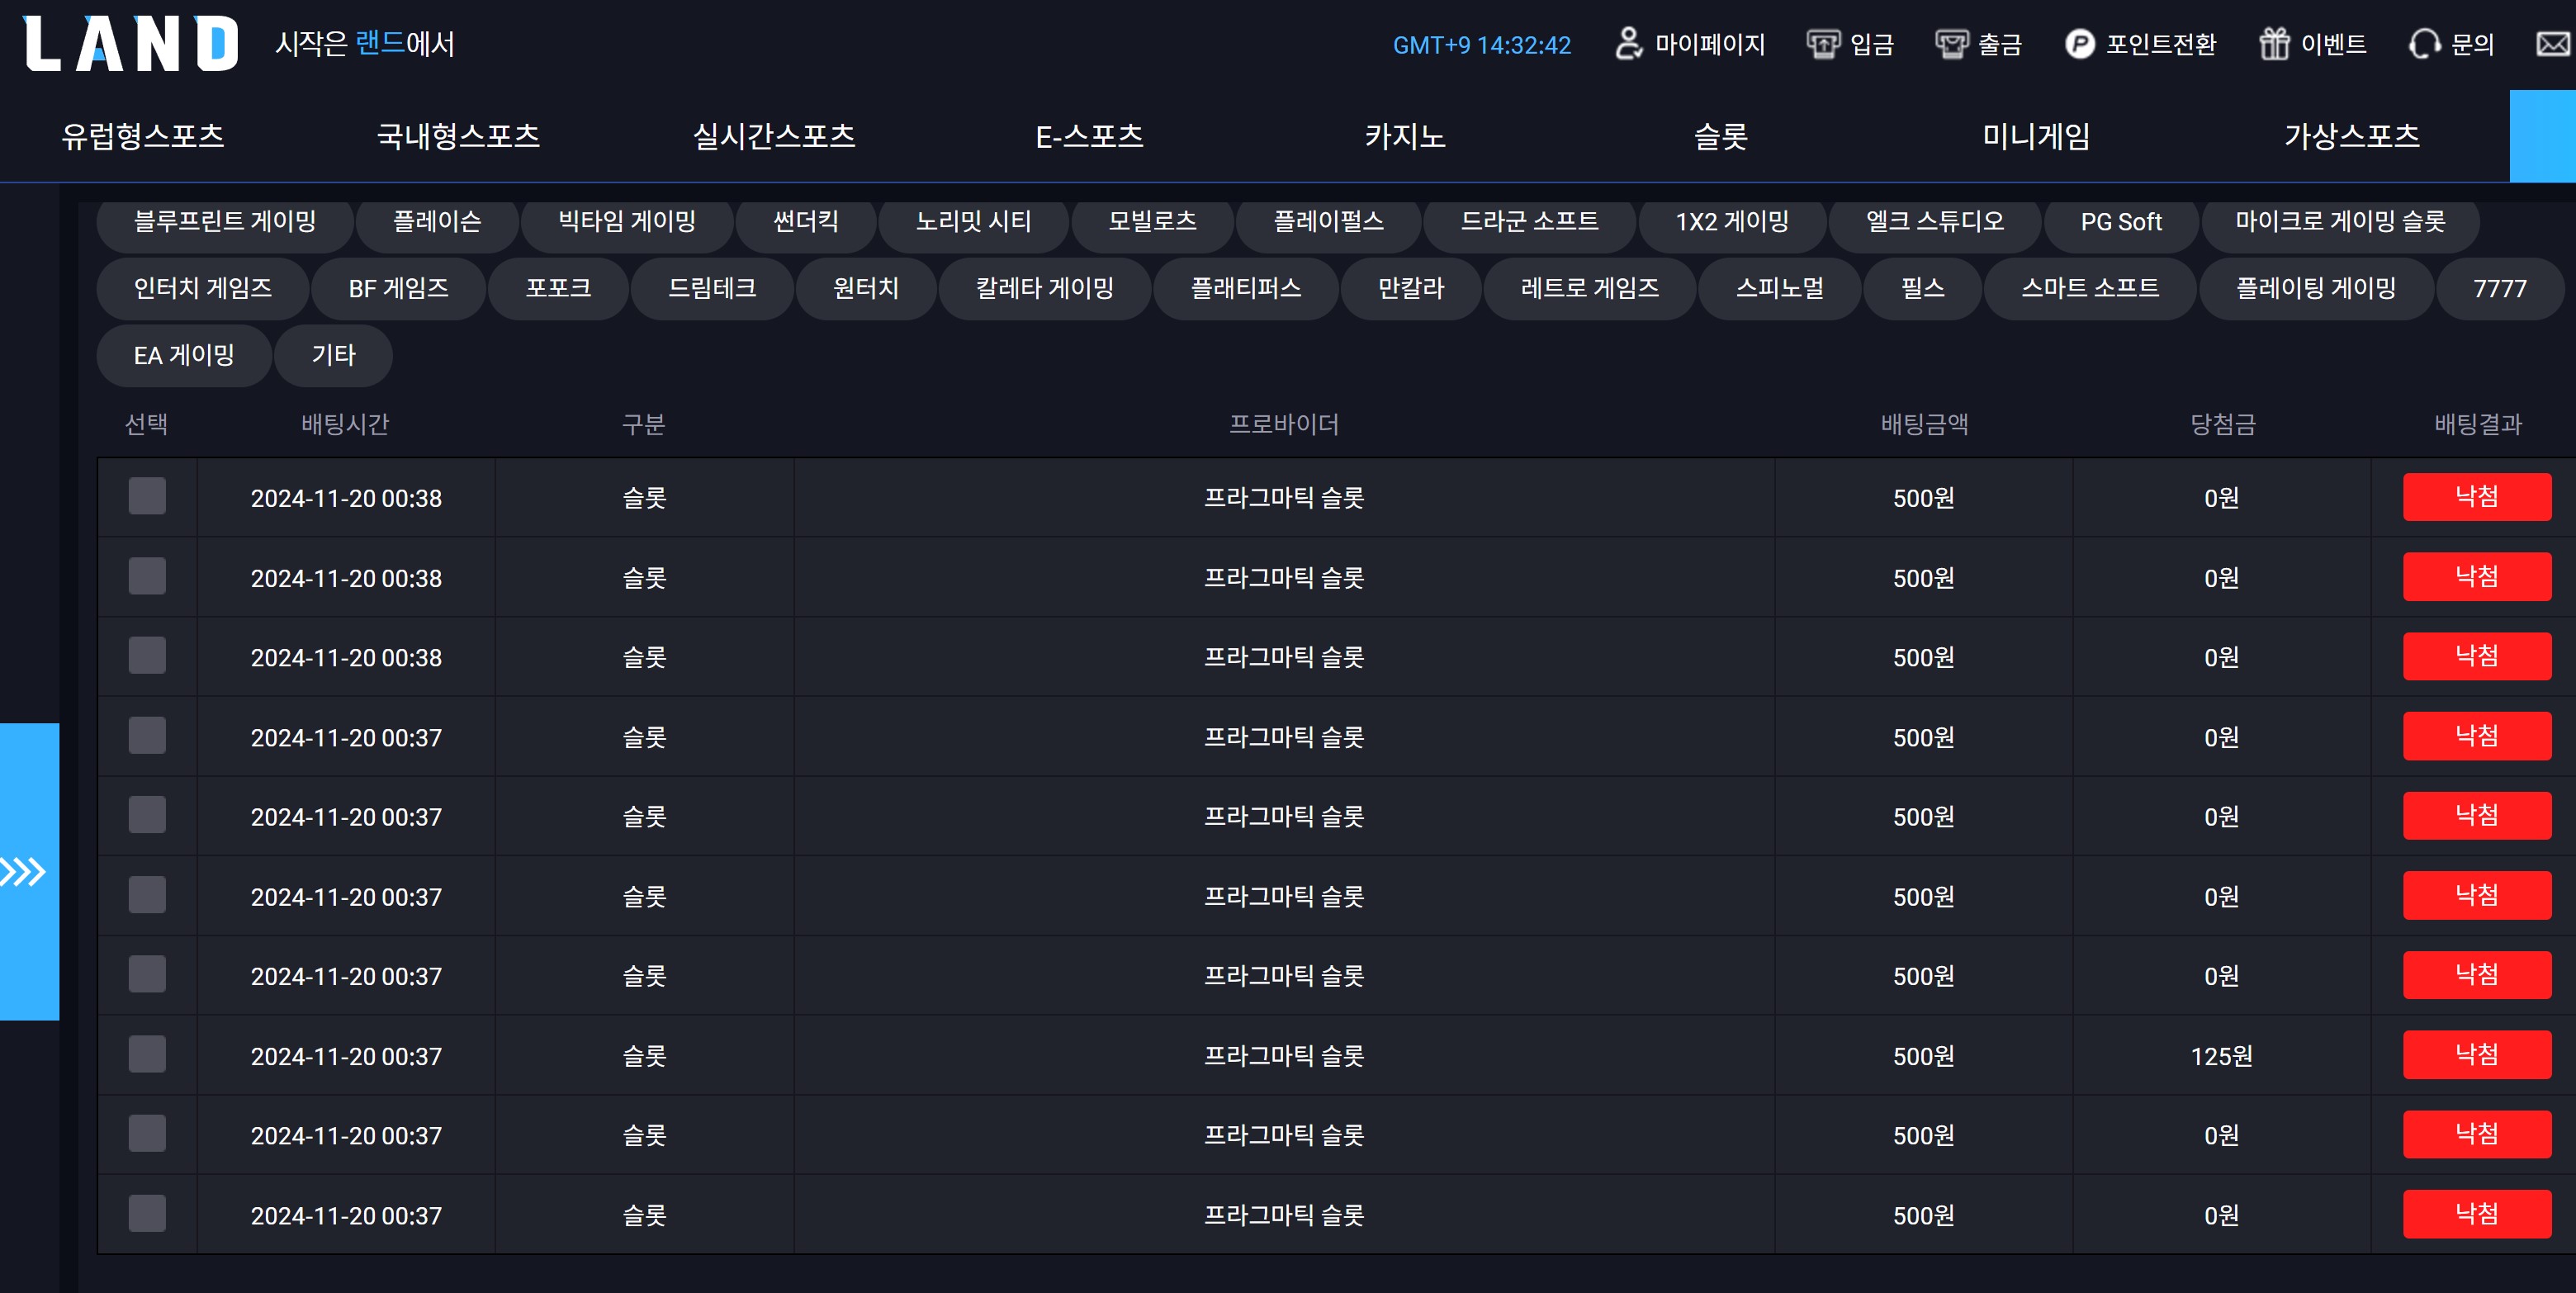Open the 유럽형스포츠 menu
2576x1293 pixels.
pyautogui.click(x=143, y=136)
